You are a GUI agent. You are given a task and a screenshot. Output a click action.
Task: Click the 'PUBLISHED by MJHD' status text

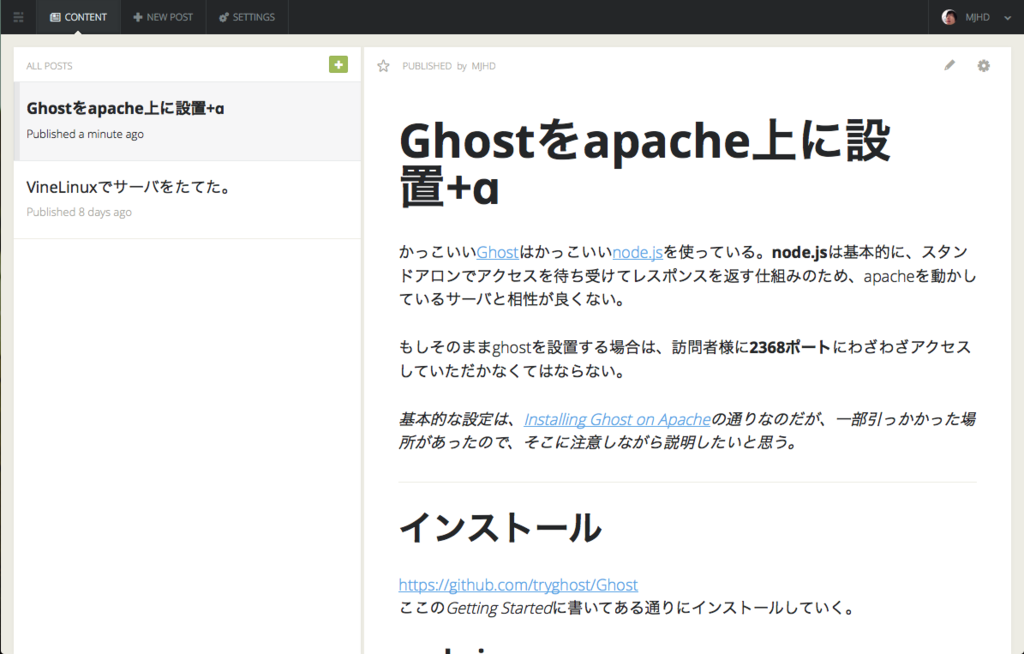point(449,66)
